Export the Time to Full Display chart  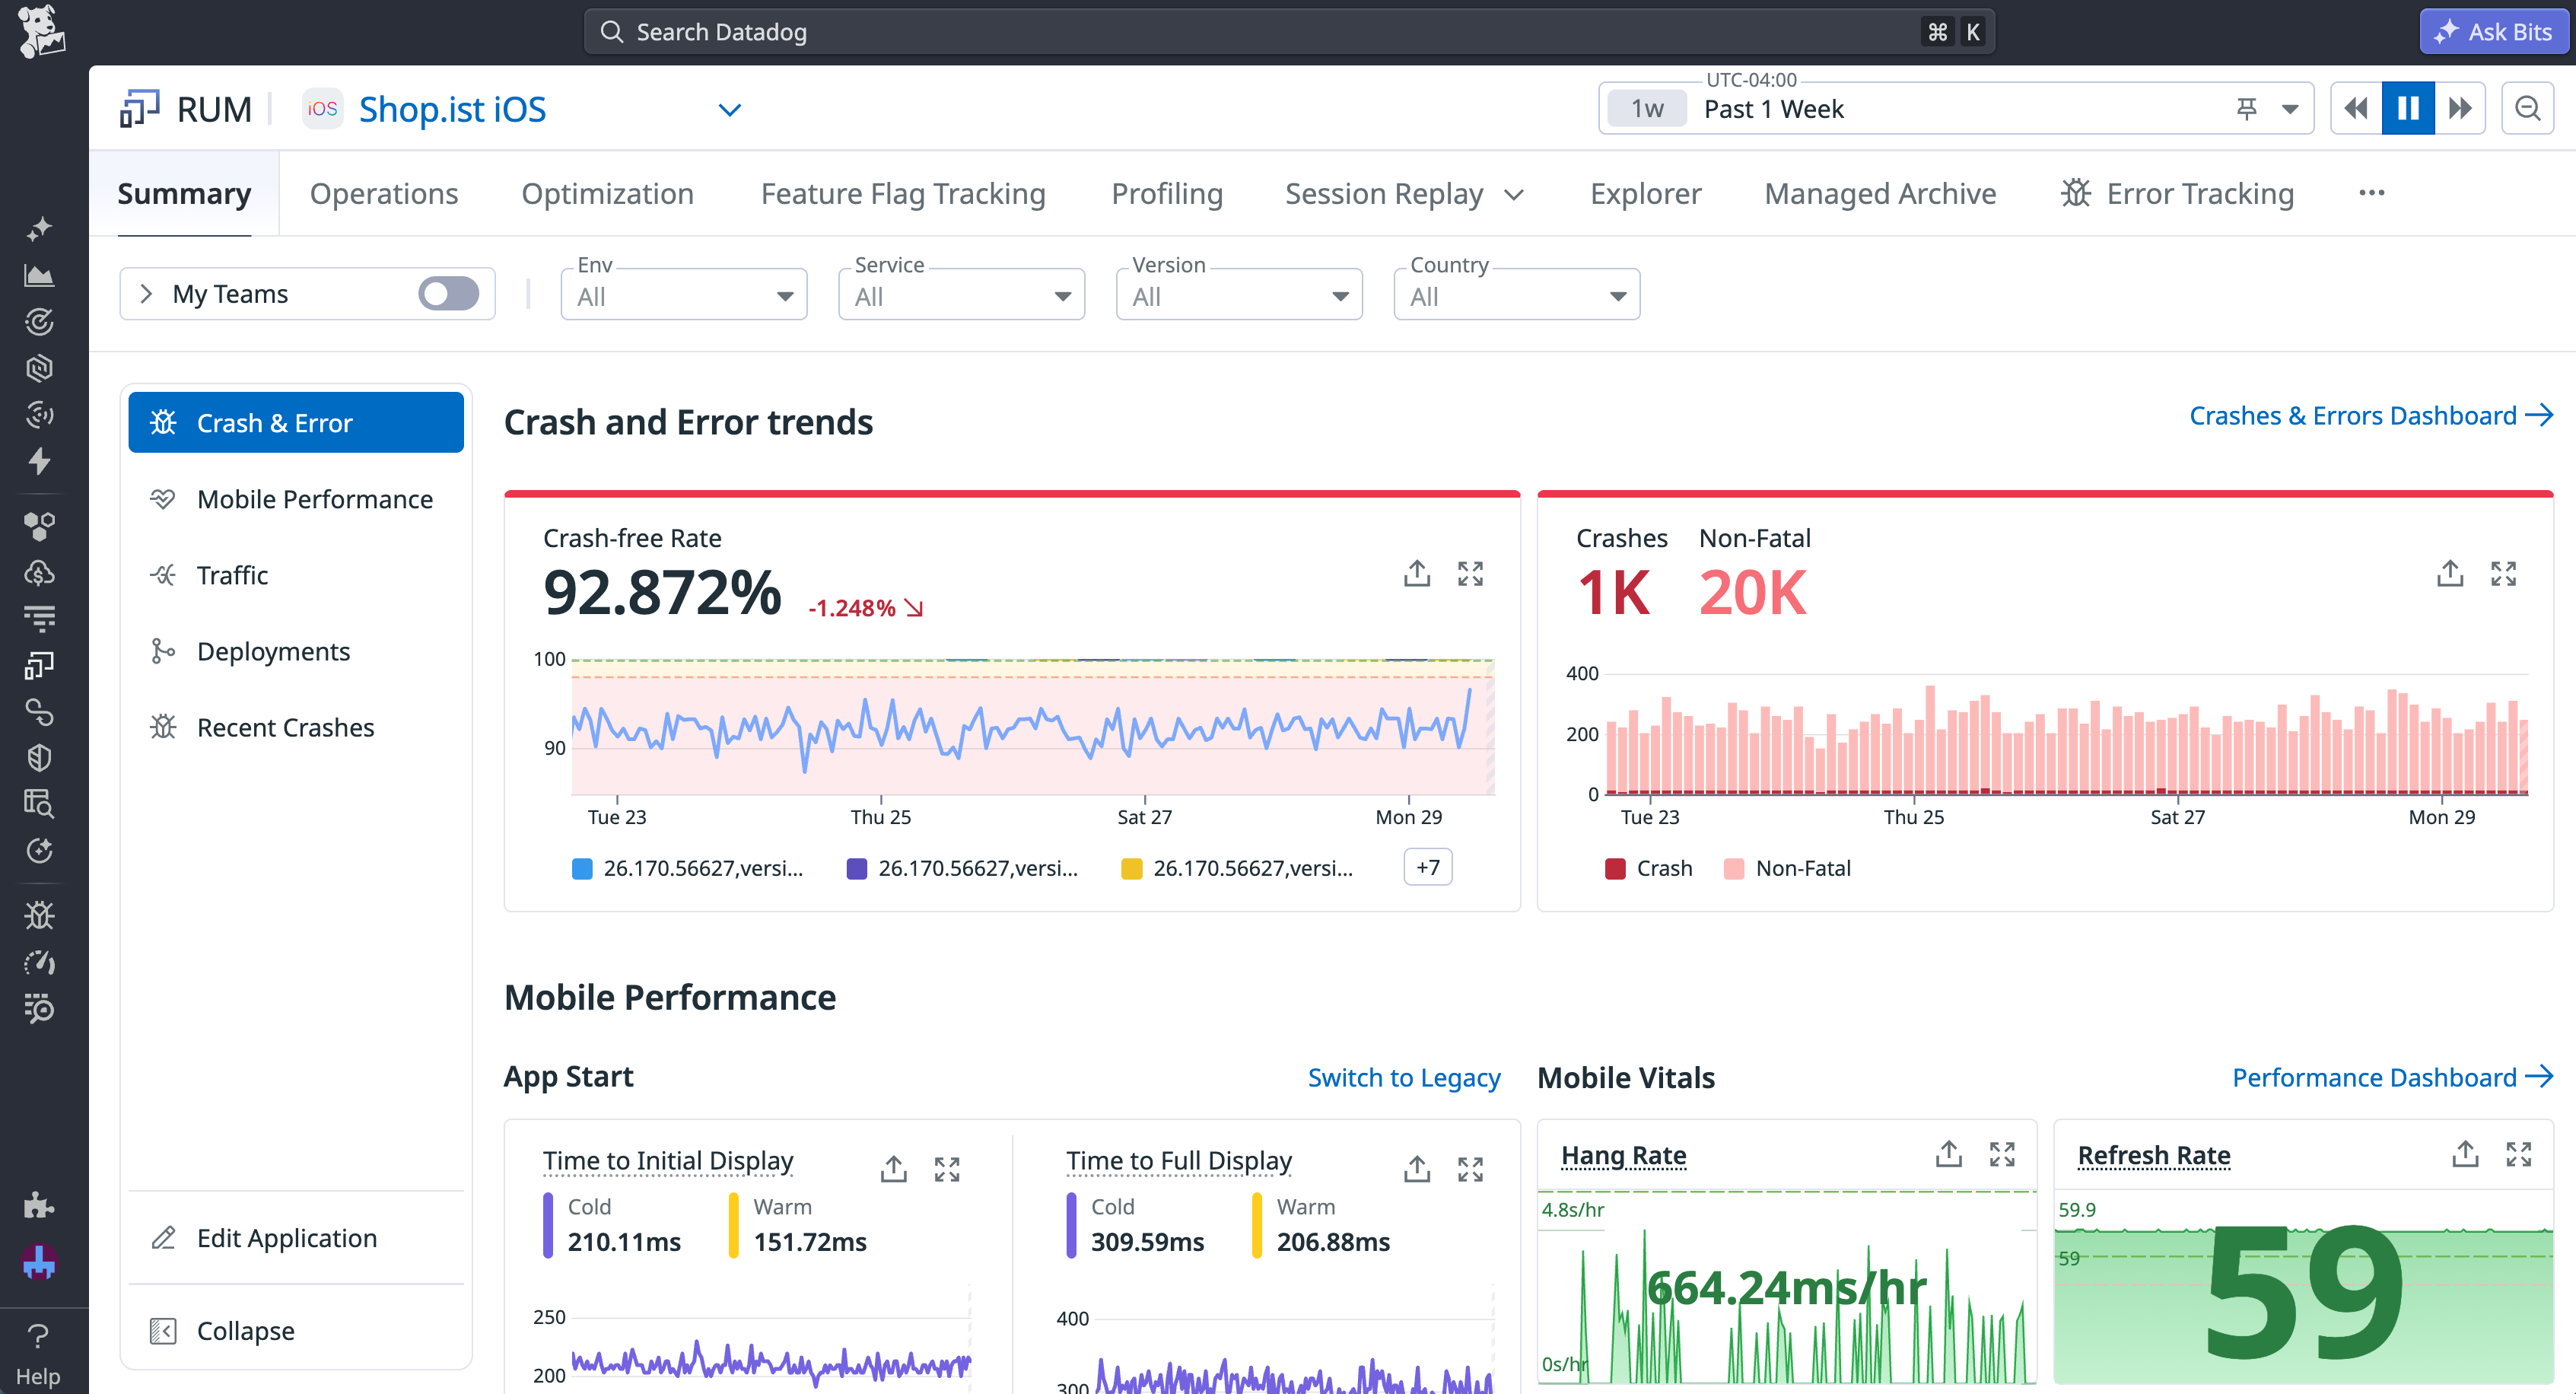[1416, 1169]
